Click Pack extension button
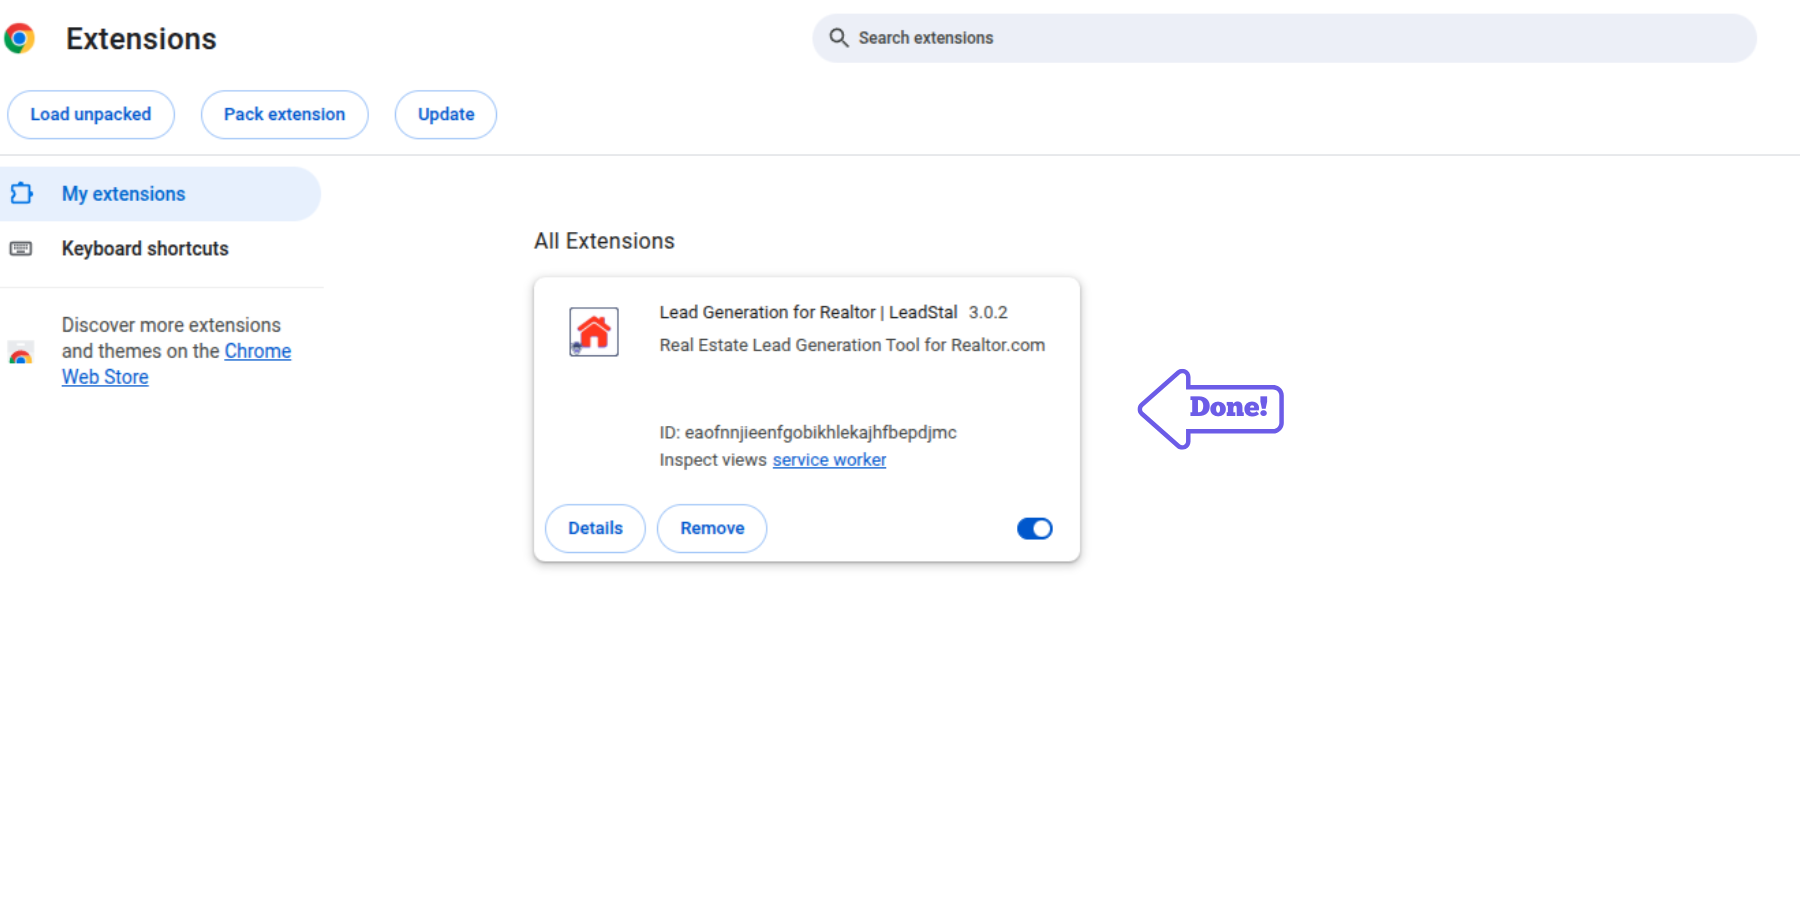Image resolution: width=1800 pixels, height=900 pixels. (x=285, y=114)
